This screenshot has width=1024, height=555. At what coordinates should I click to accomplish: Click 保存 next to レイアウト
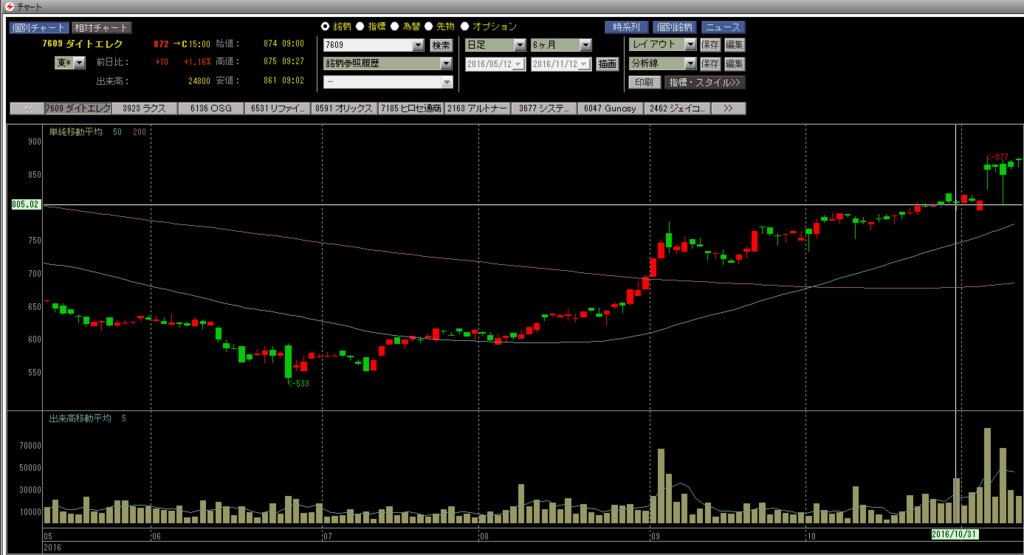point(710,44)
